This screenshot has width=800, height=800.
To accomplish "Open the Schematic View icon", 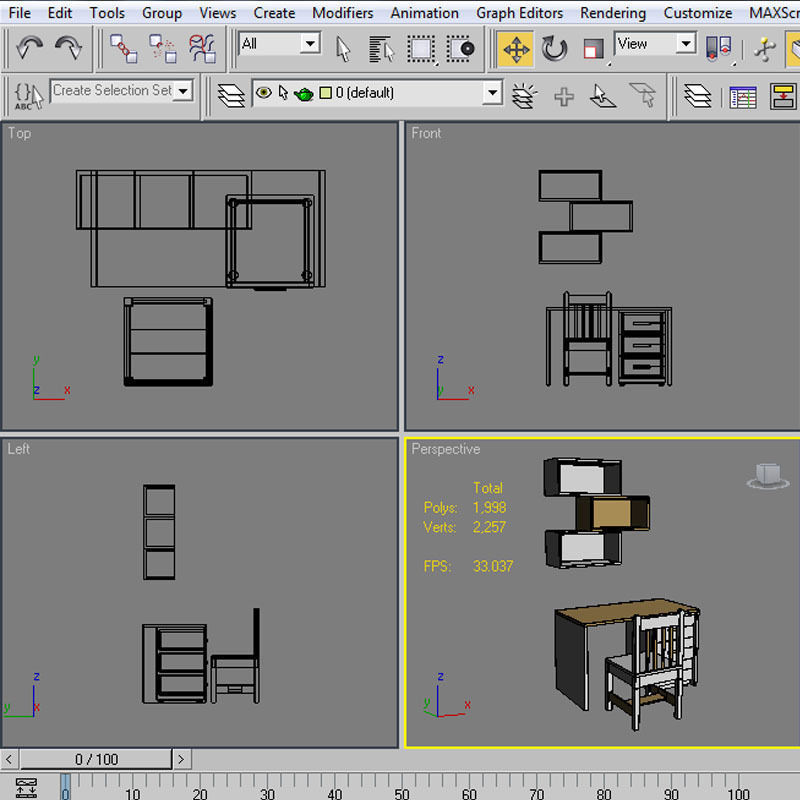I will coord(783,96).
